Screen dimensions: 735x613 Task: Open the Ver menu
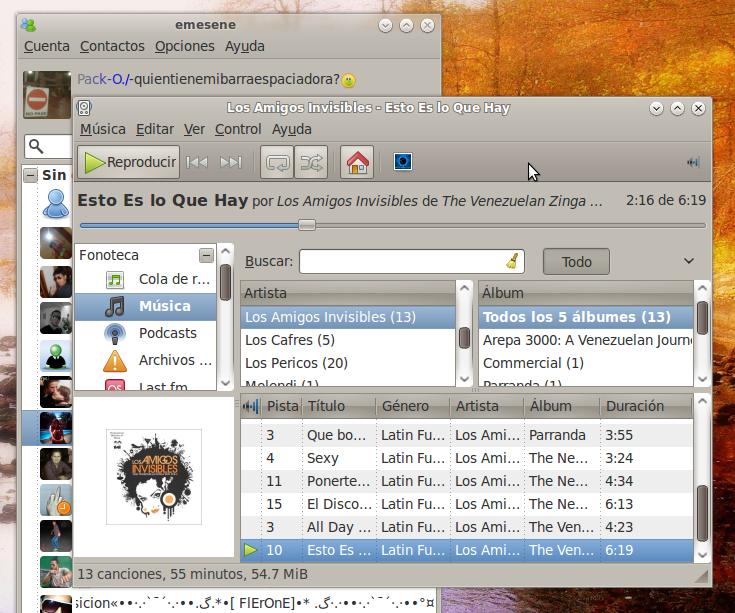tap(194, 129)
